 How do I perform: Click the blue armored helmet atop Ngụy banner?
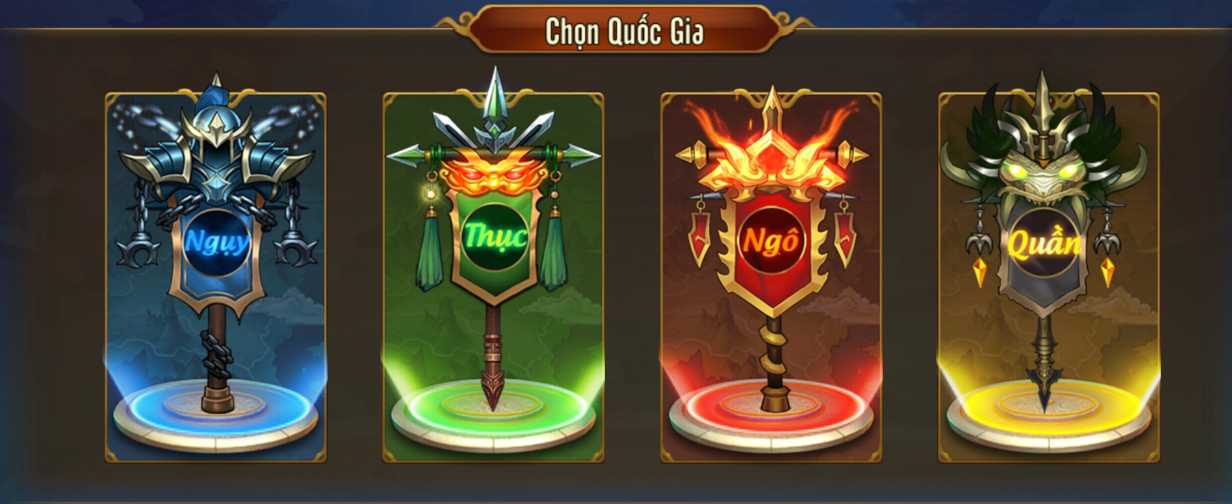click(216, 135)
